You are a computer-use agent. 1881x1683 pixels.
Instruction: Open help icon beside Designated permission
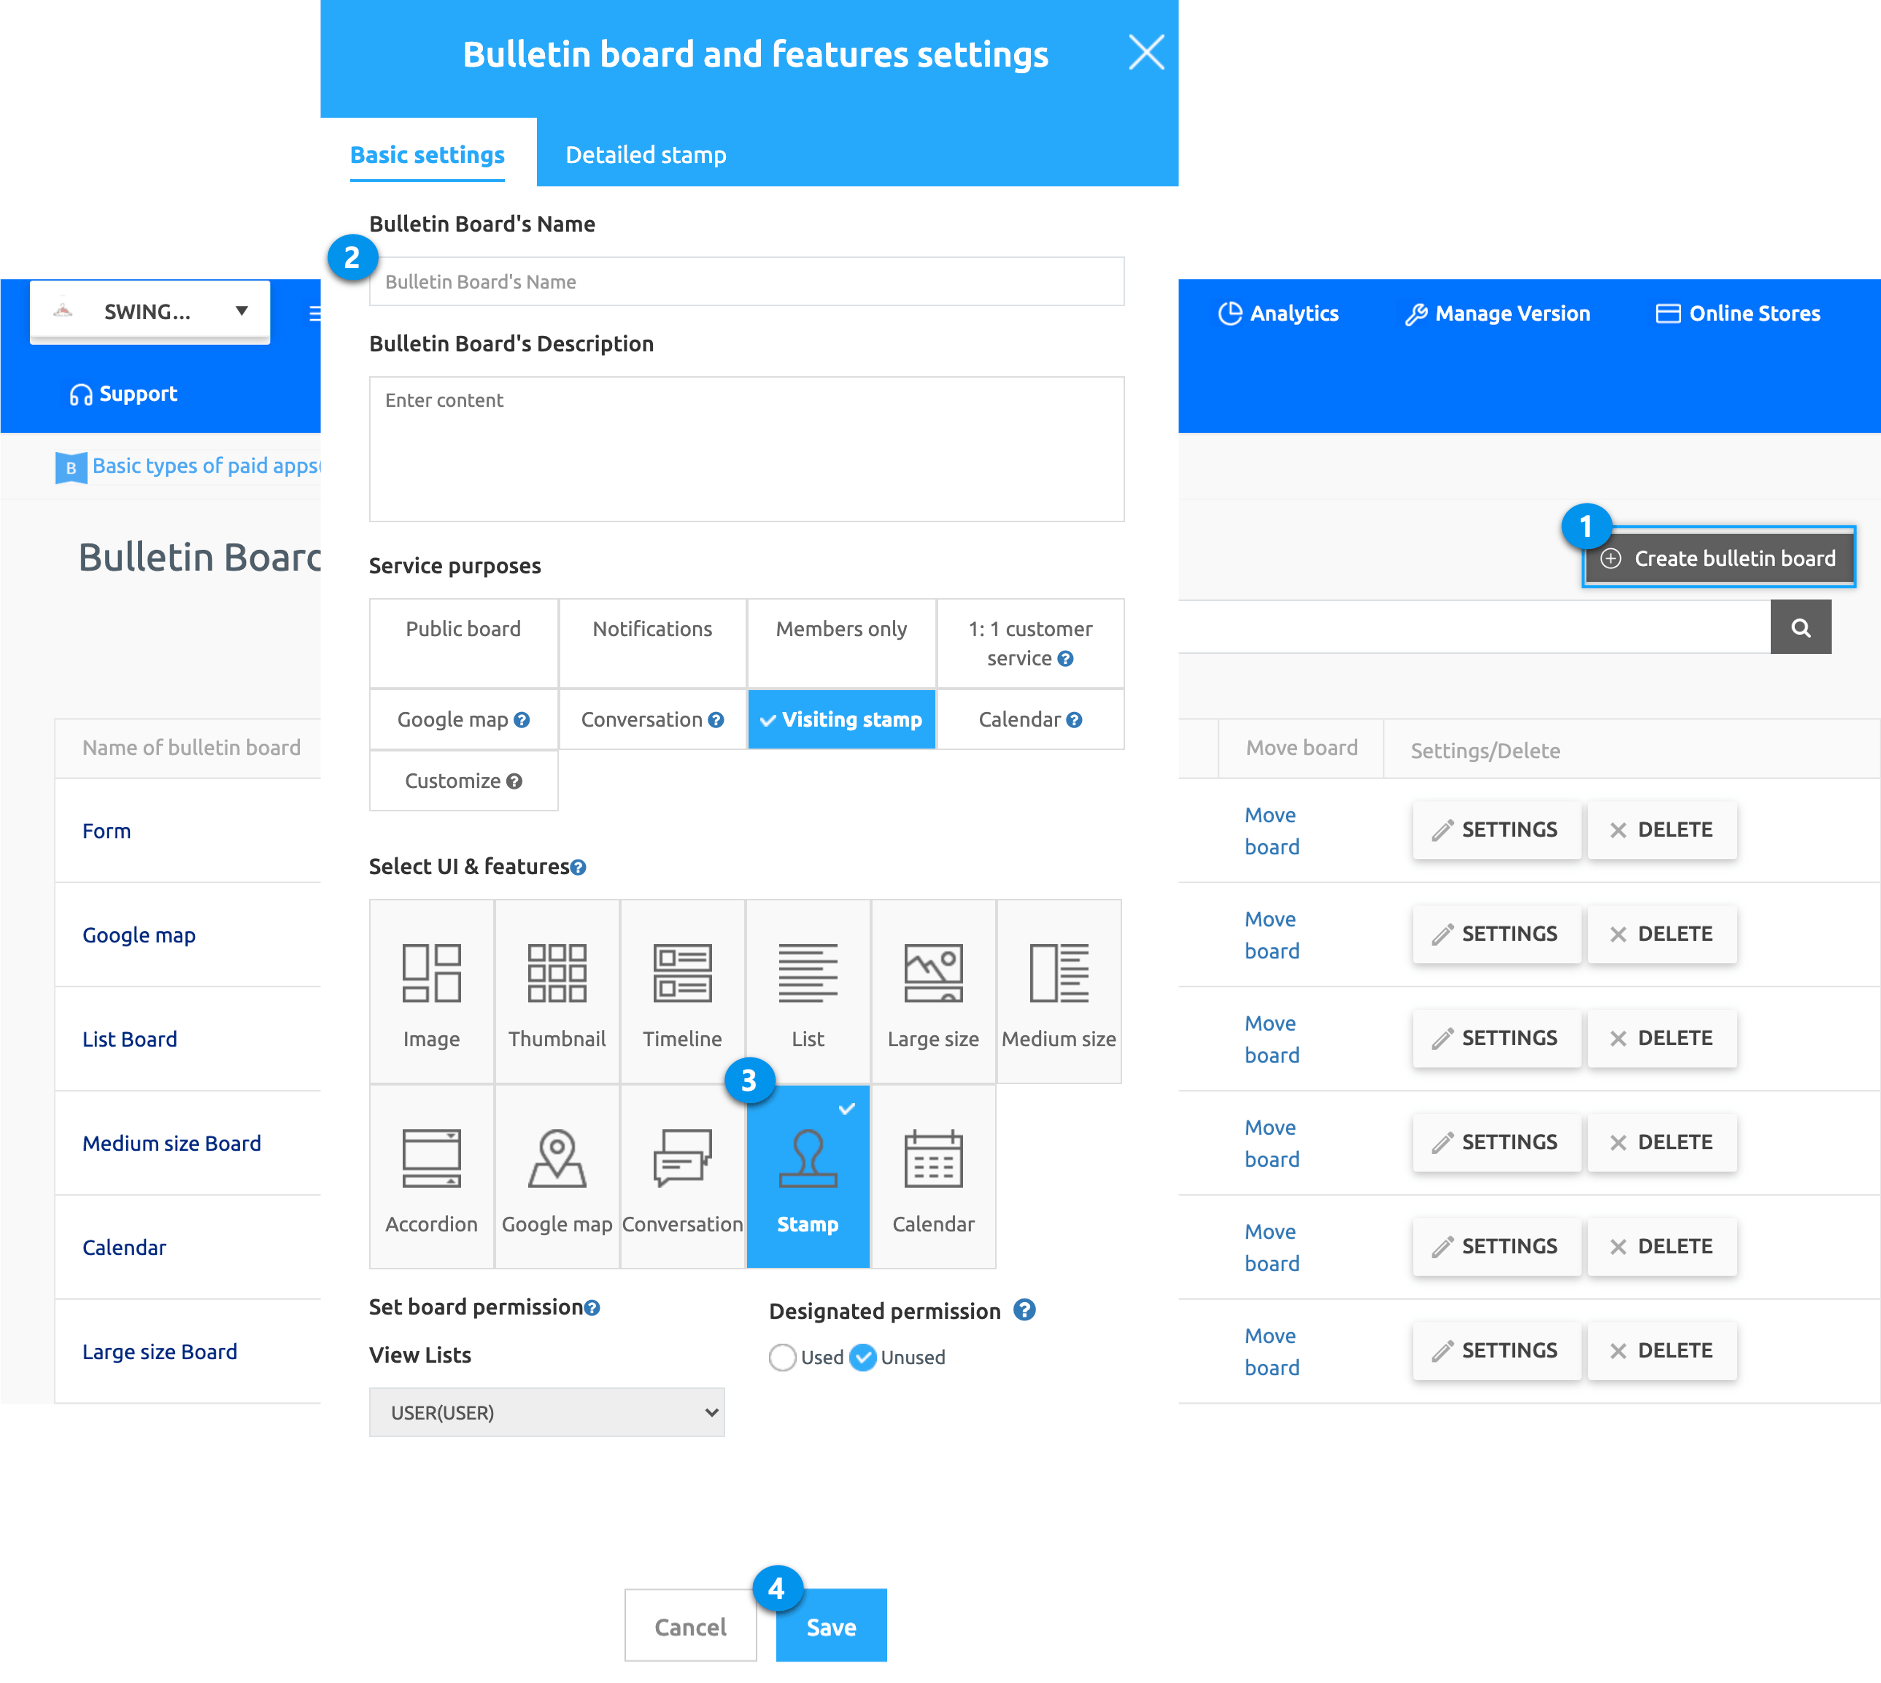pos(1024,1310)
